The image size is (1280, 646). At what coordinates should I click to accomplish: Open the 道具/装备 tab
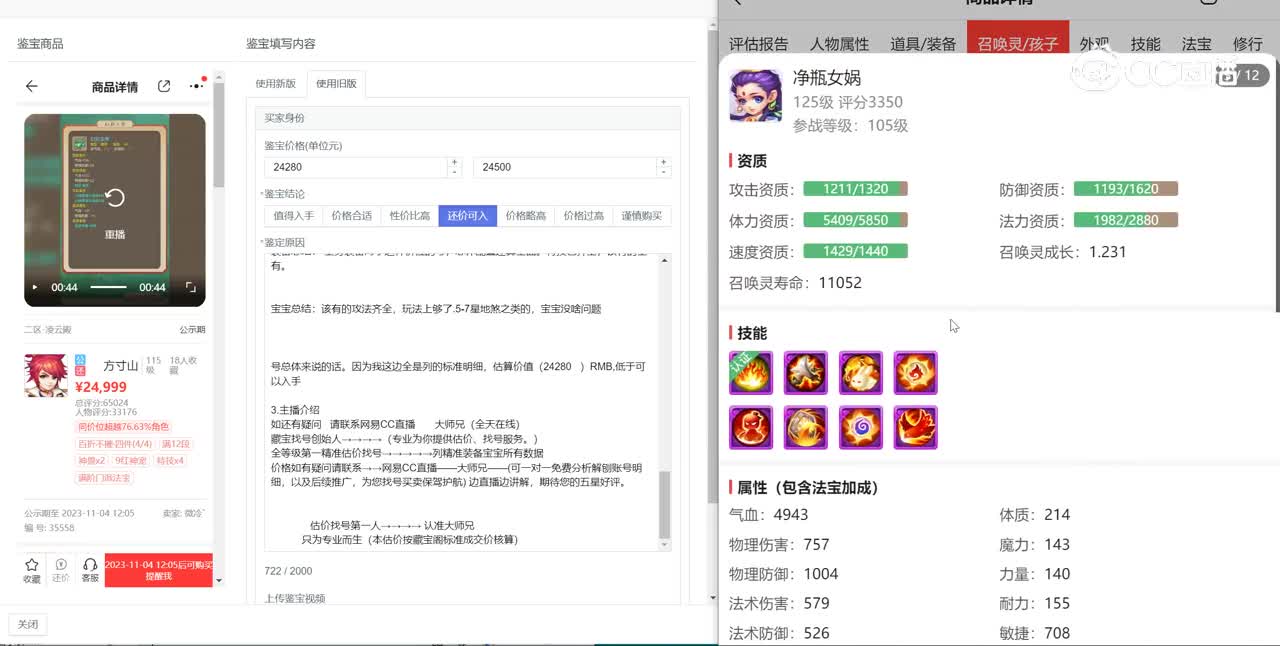click(x=923, y=44)
